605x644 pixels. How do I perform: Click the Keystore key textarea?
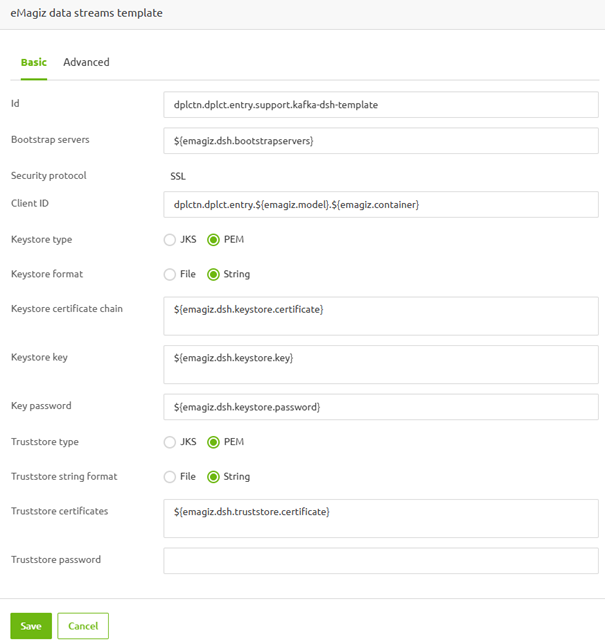click(381, 365)
